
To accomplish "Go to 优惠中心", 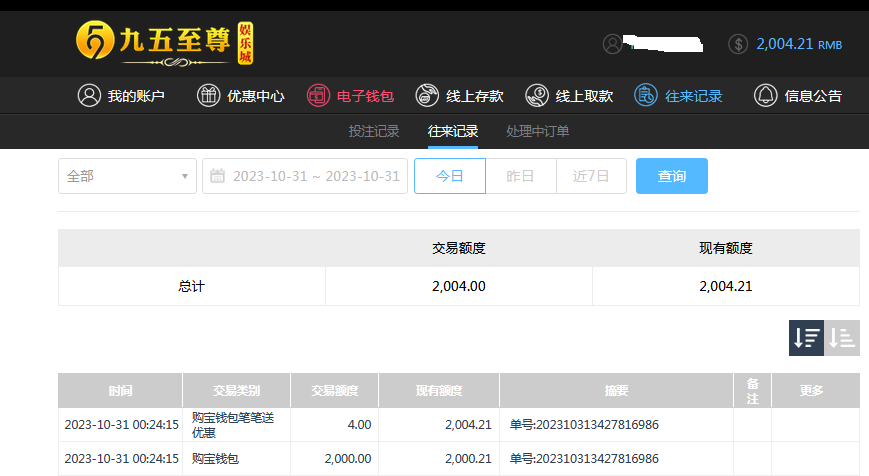I will pos(241,96).
